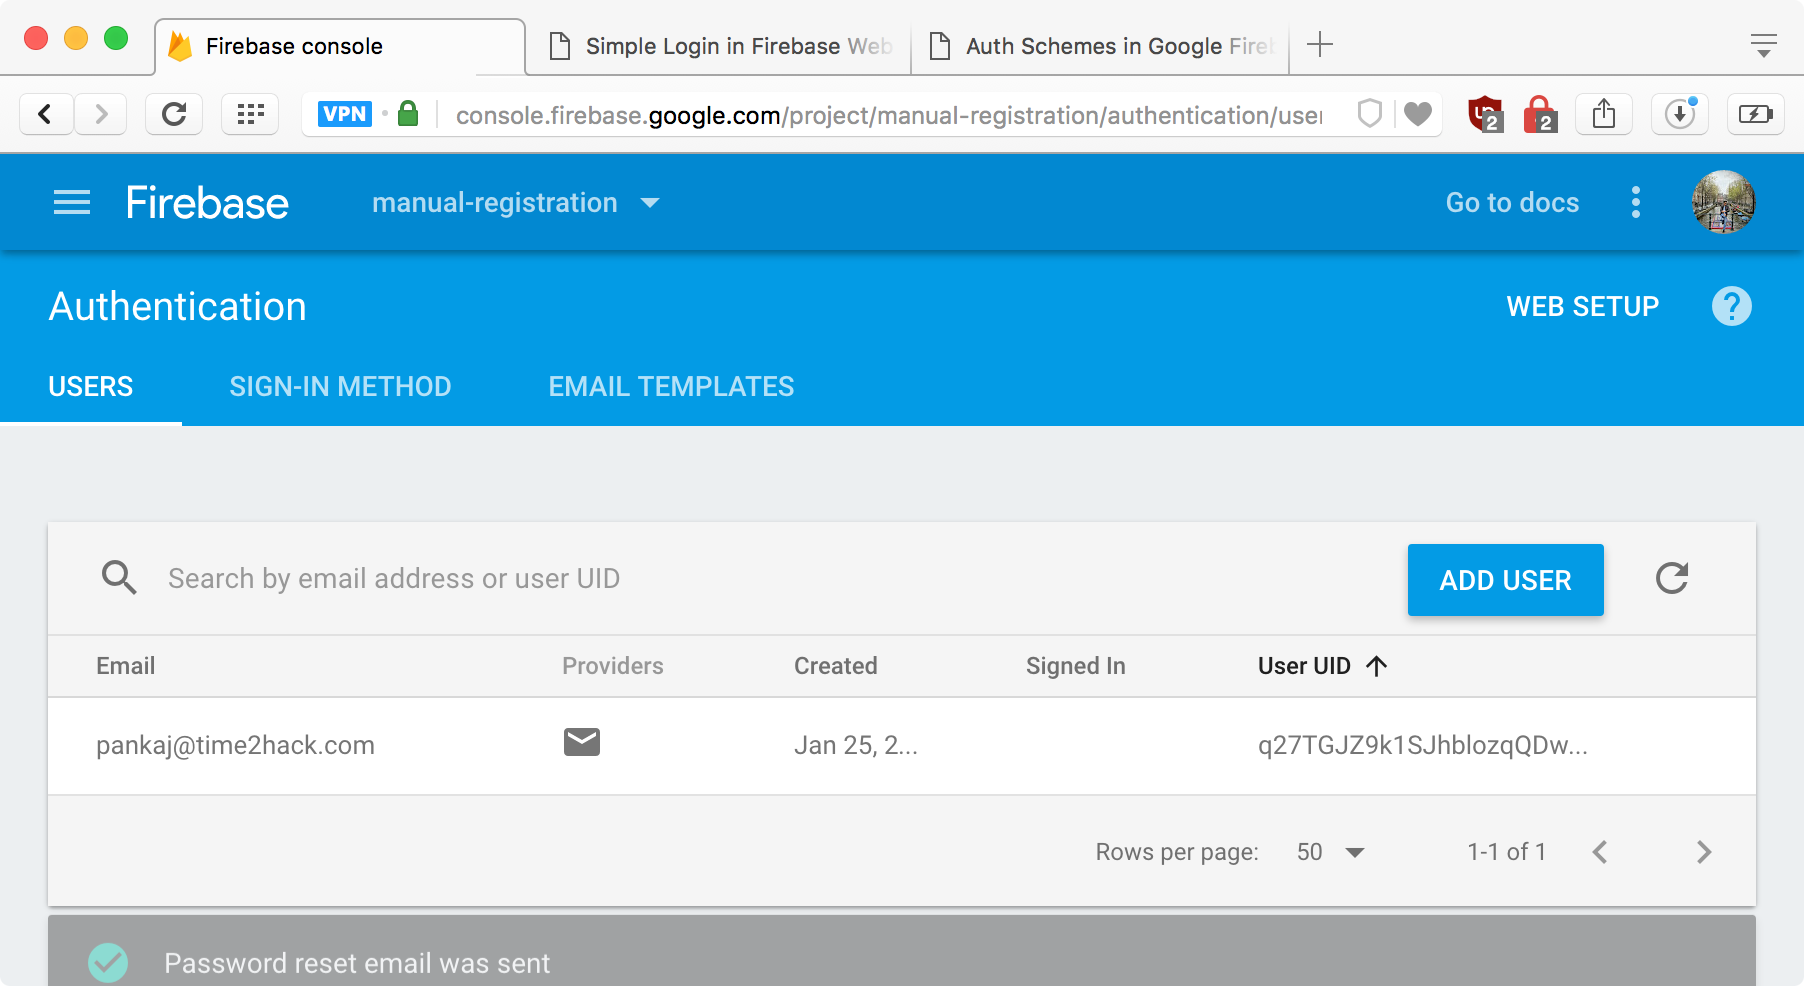The width and height of the screenshot is (1804, 986).
Task: Click the shield icon in address bar
Action: point(1370,114)
